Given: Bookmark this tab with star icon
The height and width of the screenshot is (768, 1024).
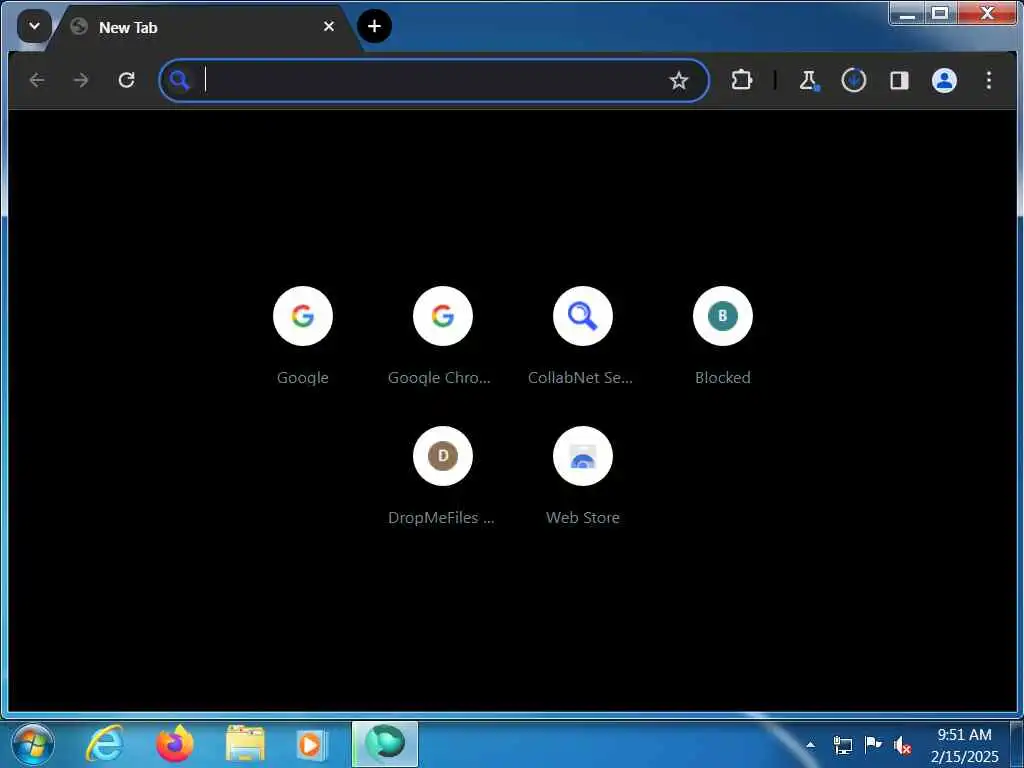Looking at the screenshot, I should point(679,80).
